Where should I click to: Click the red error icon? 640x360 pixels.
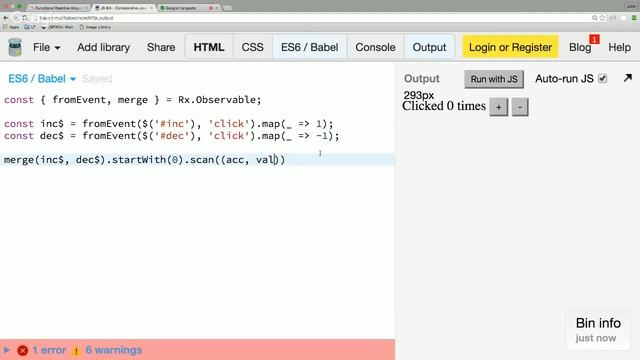click(22, 350)
